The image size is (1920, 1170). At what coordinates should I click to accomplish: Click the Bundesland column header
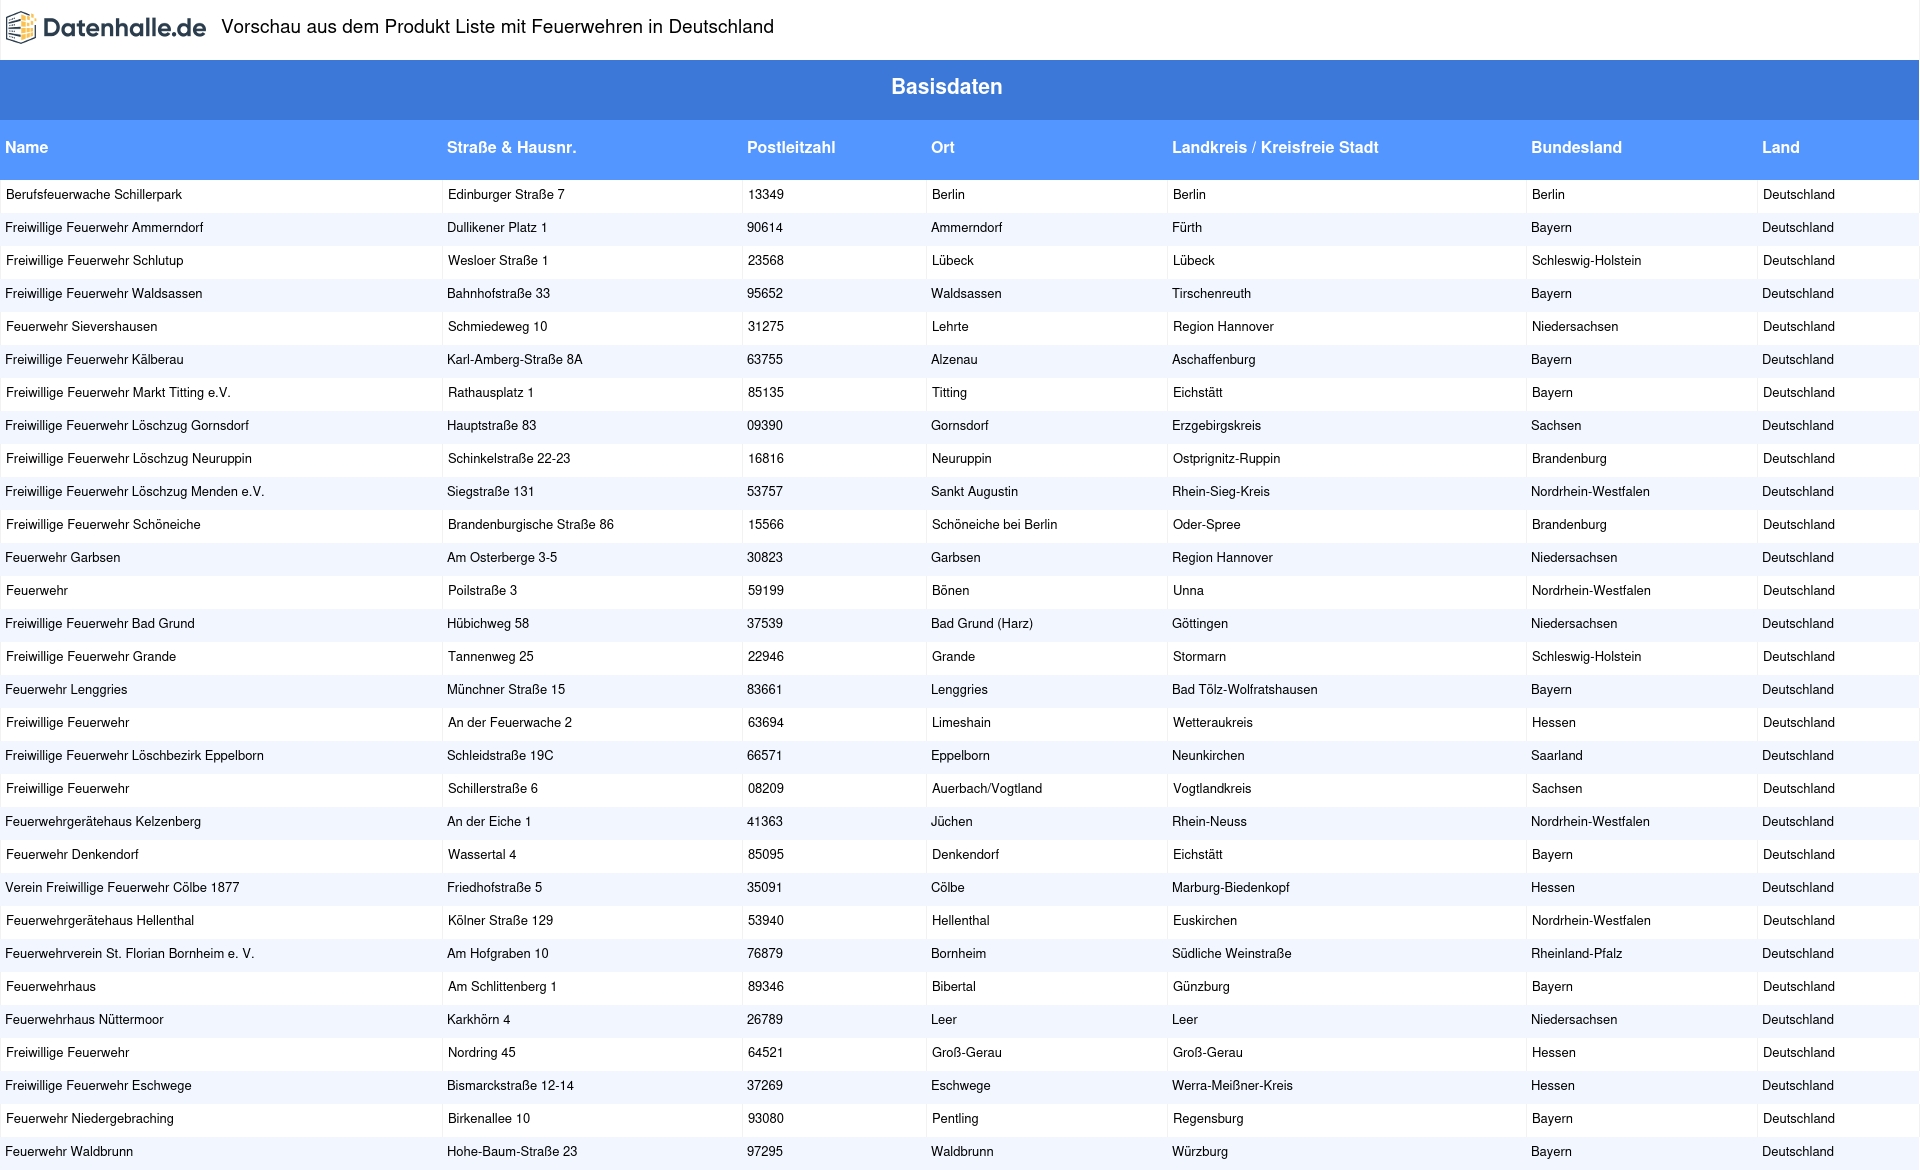coord(1576,147)
